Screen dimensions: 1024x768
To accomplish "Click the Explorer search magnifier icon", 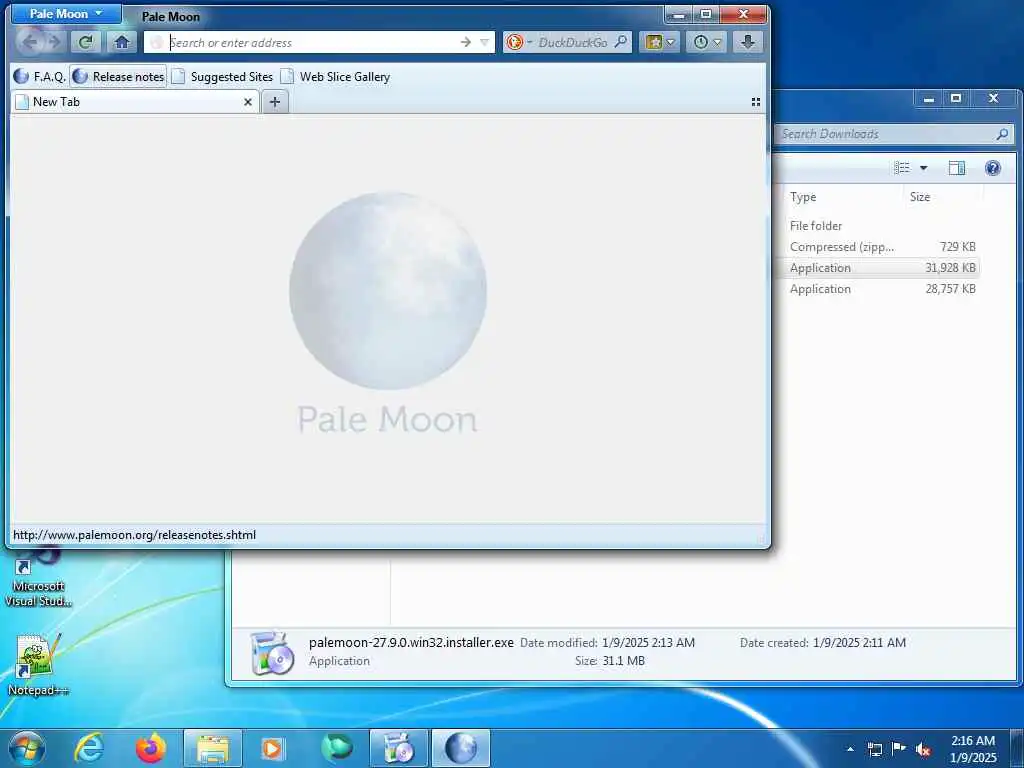I will [1002, 134].
